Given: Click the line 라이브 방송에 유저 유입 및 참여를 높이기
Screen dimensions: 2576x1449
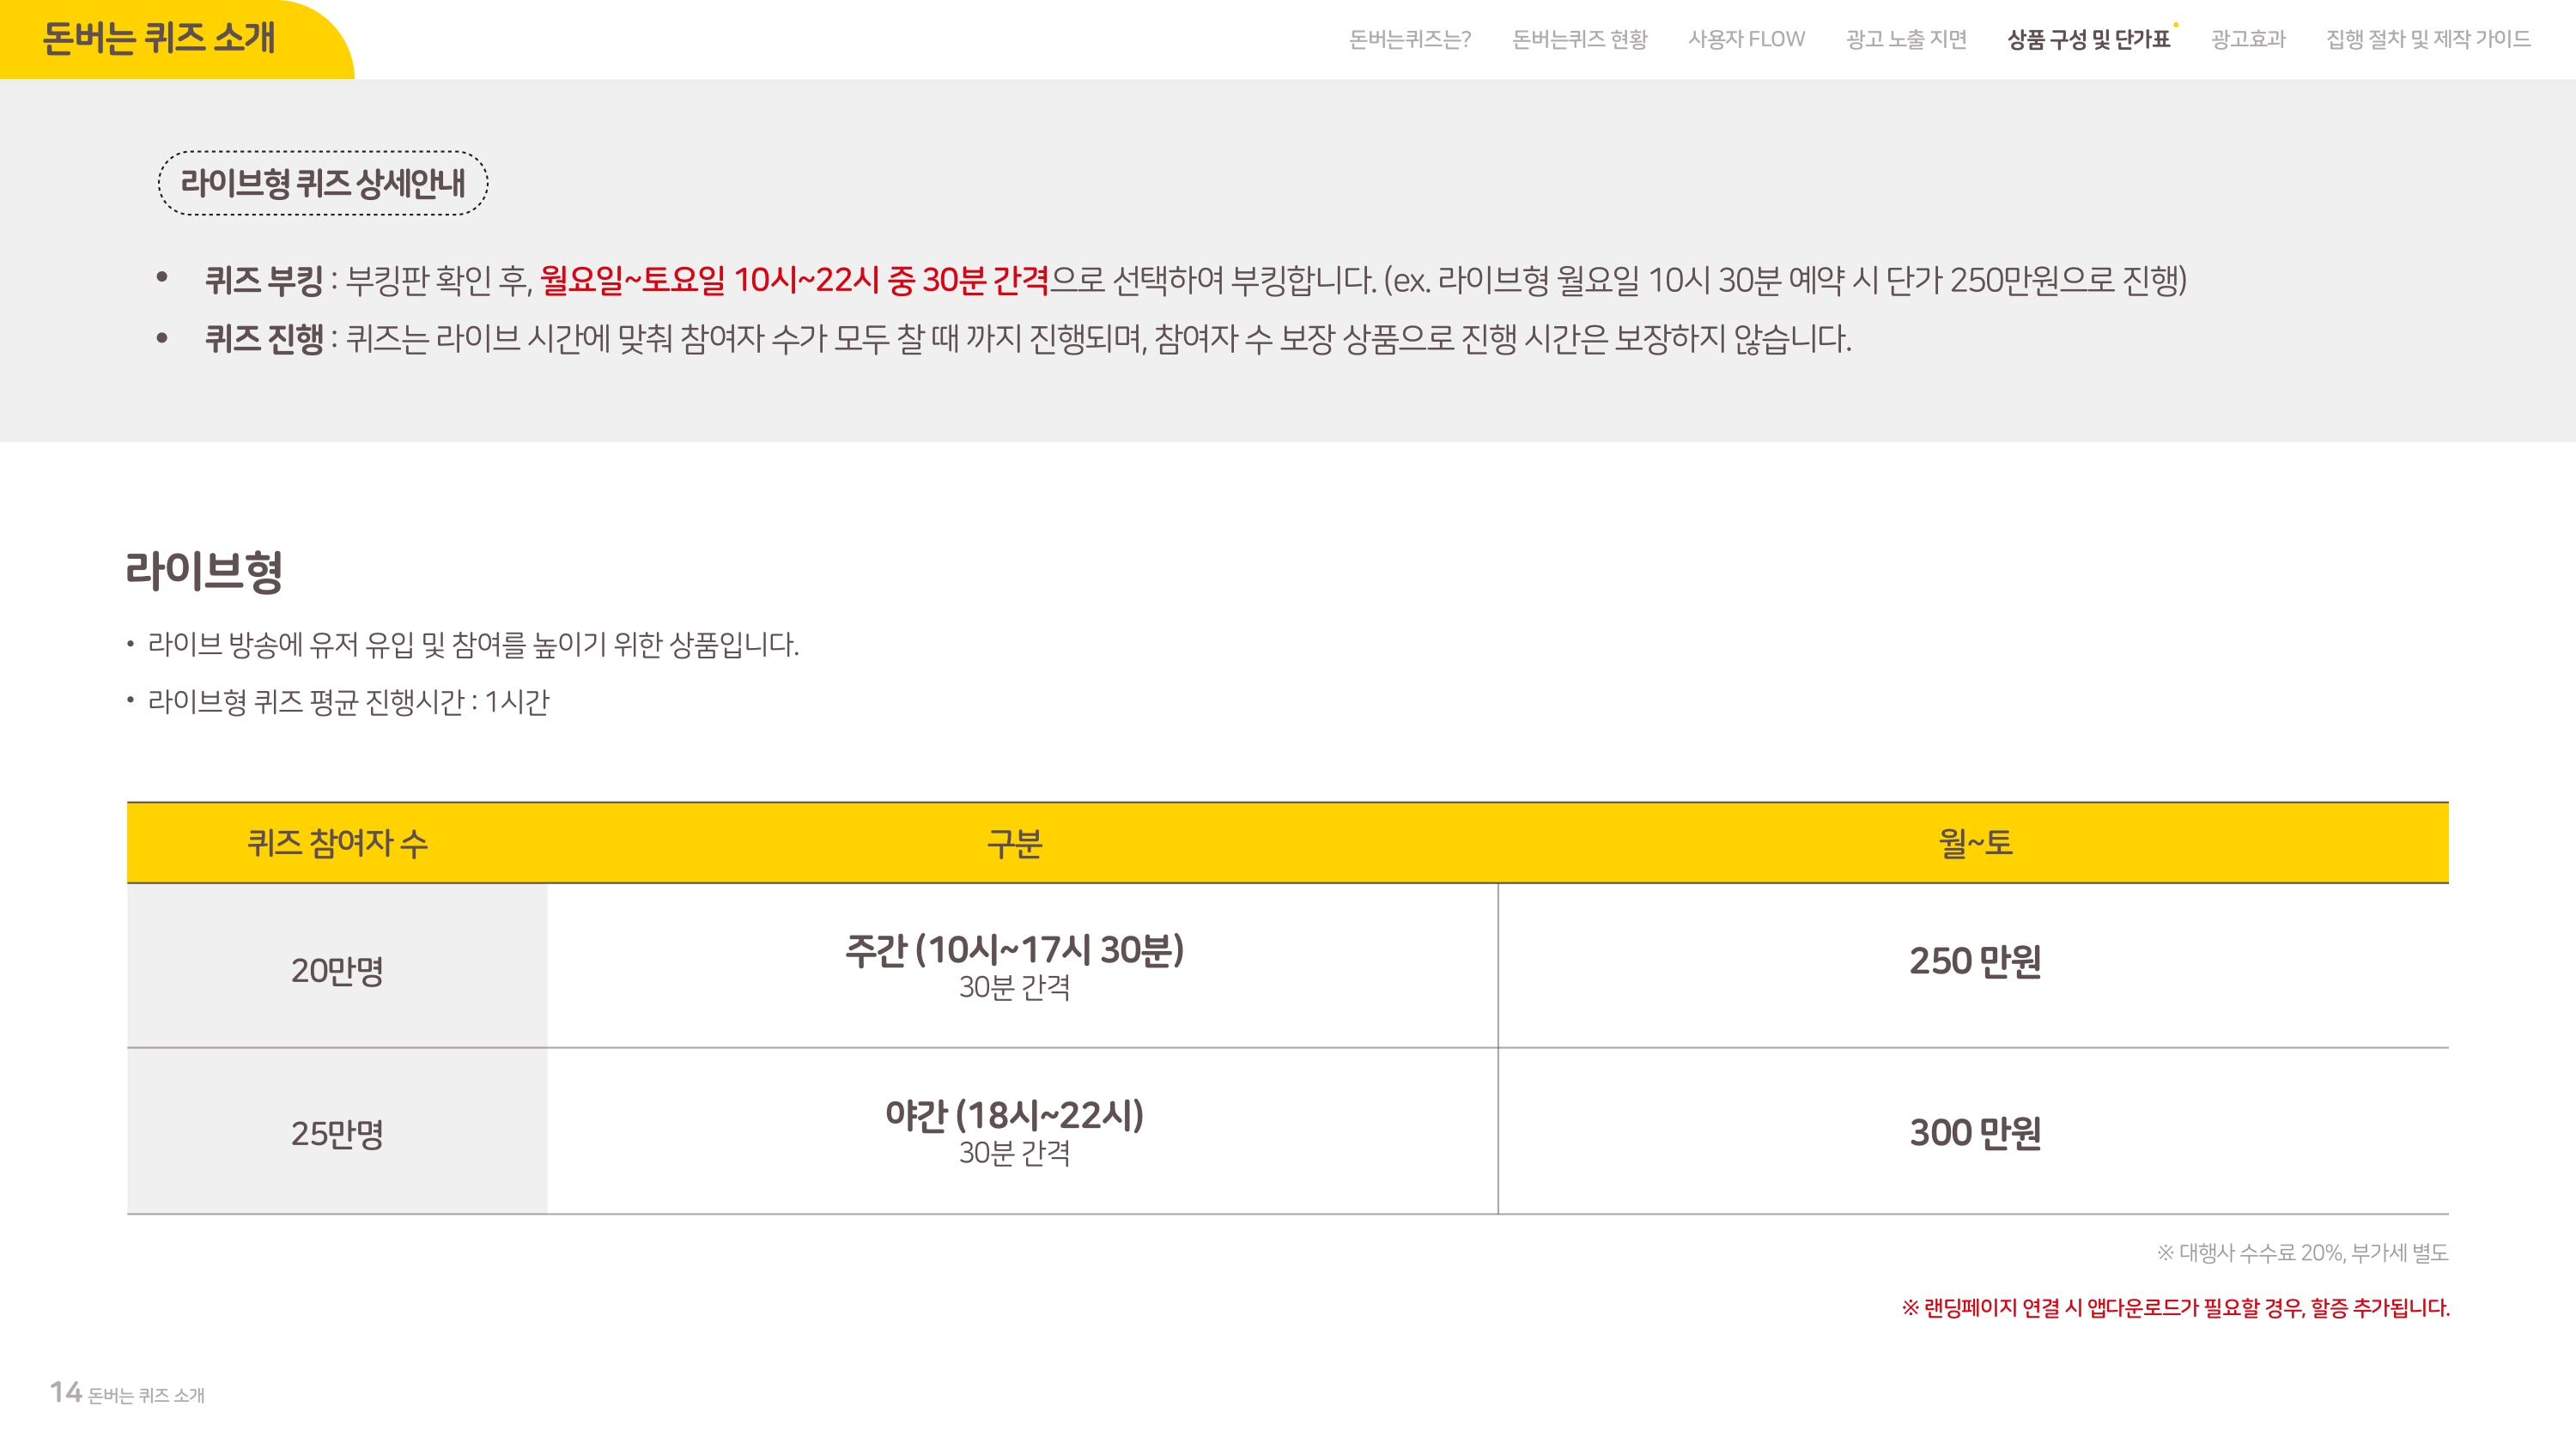Looking at the screenshot, I should [x=473, y=644].
